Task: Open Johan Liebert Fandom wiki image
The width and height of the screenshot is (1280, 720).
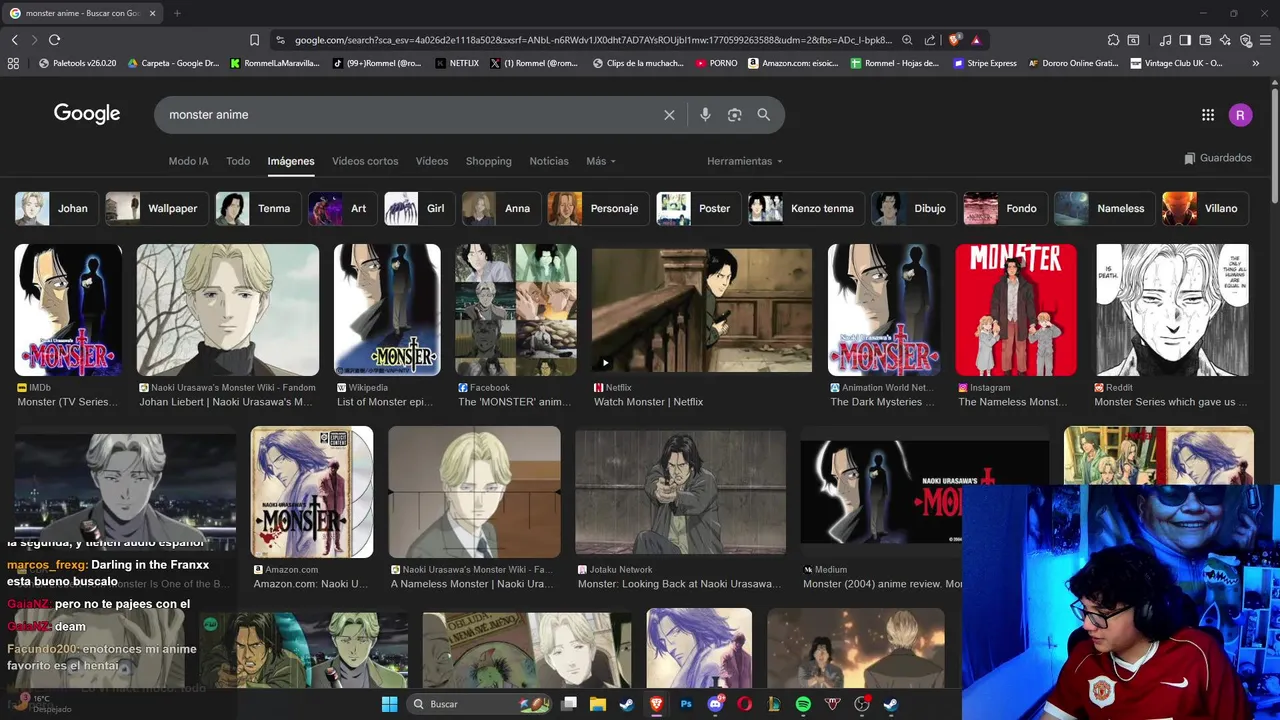Action: [228, 310]
